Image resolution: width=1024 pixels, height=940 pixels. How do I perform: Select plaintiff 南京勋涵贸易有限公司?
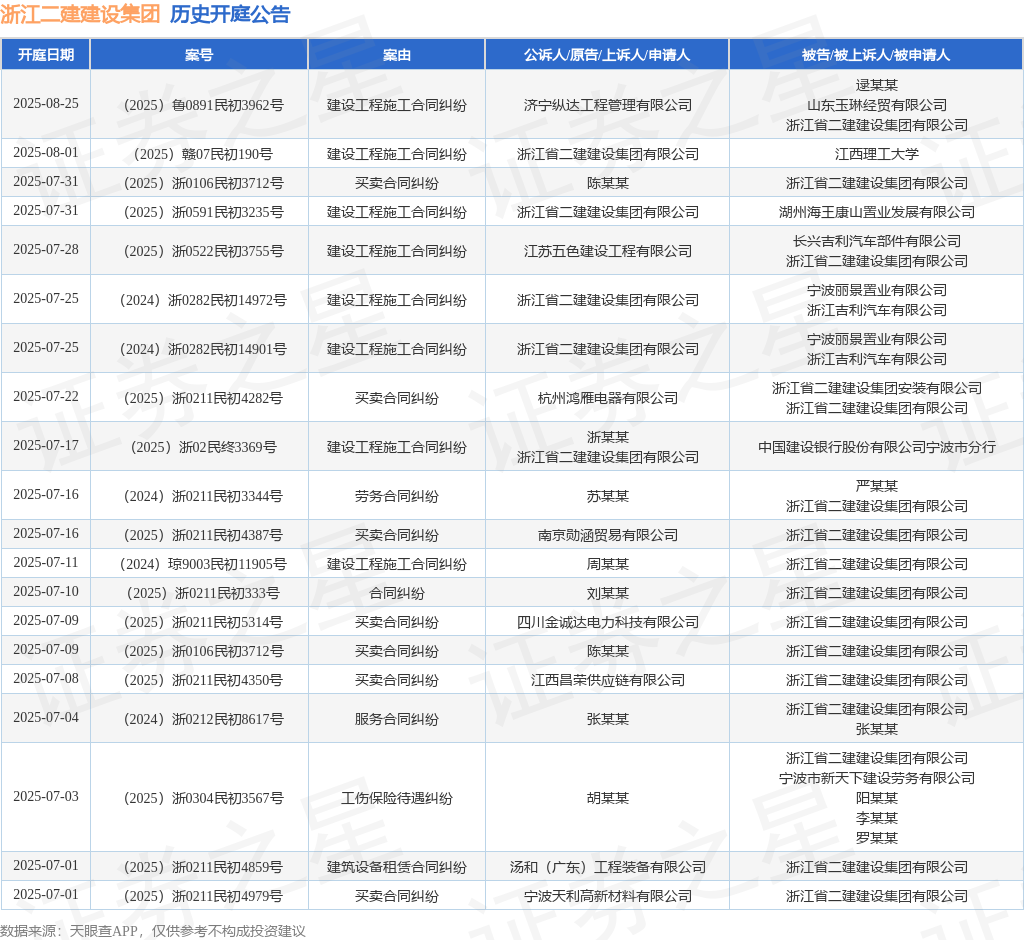point(607,535)
